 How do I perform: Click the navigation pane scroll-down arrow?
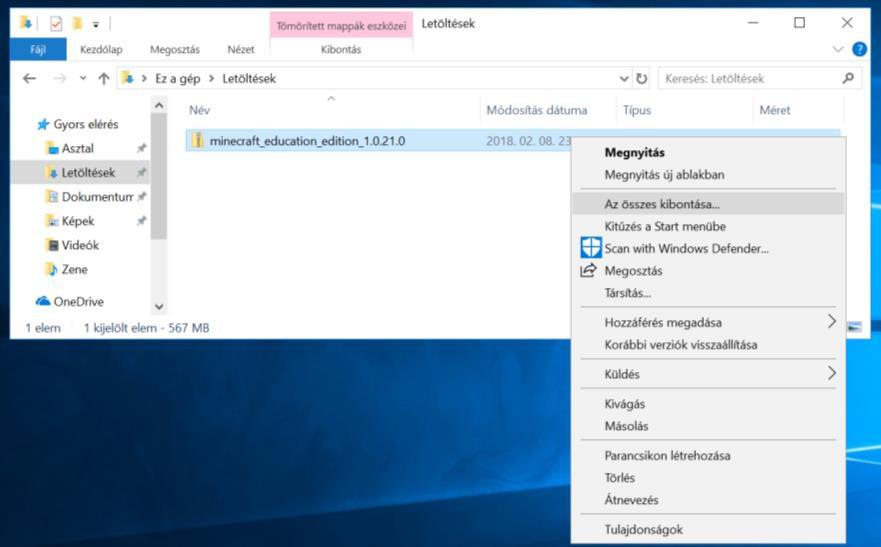click(159, 307)
